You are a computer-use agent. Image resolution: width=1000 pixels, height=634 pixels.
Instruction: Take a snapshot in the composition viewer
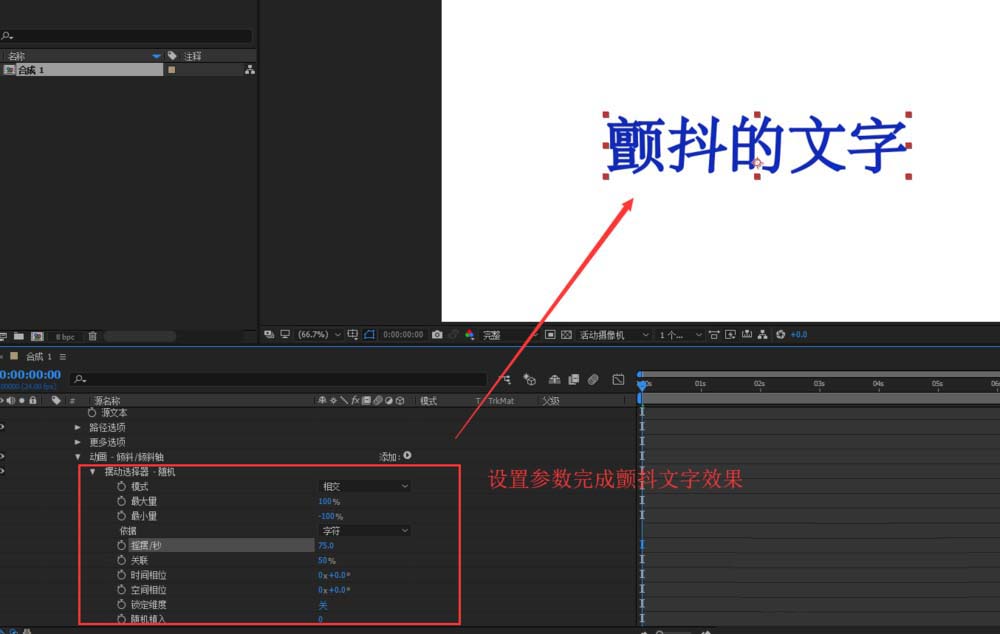(x=438, y=334)
